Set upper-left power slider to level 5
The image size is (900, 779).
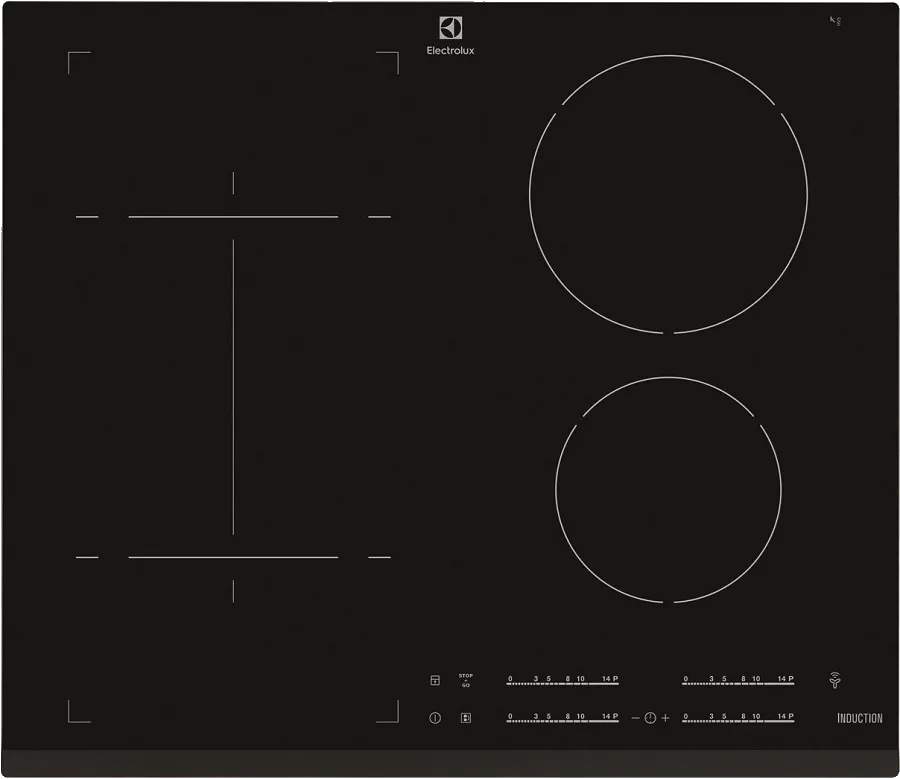click(549, 681)
